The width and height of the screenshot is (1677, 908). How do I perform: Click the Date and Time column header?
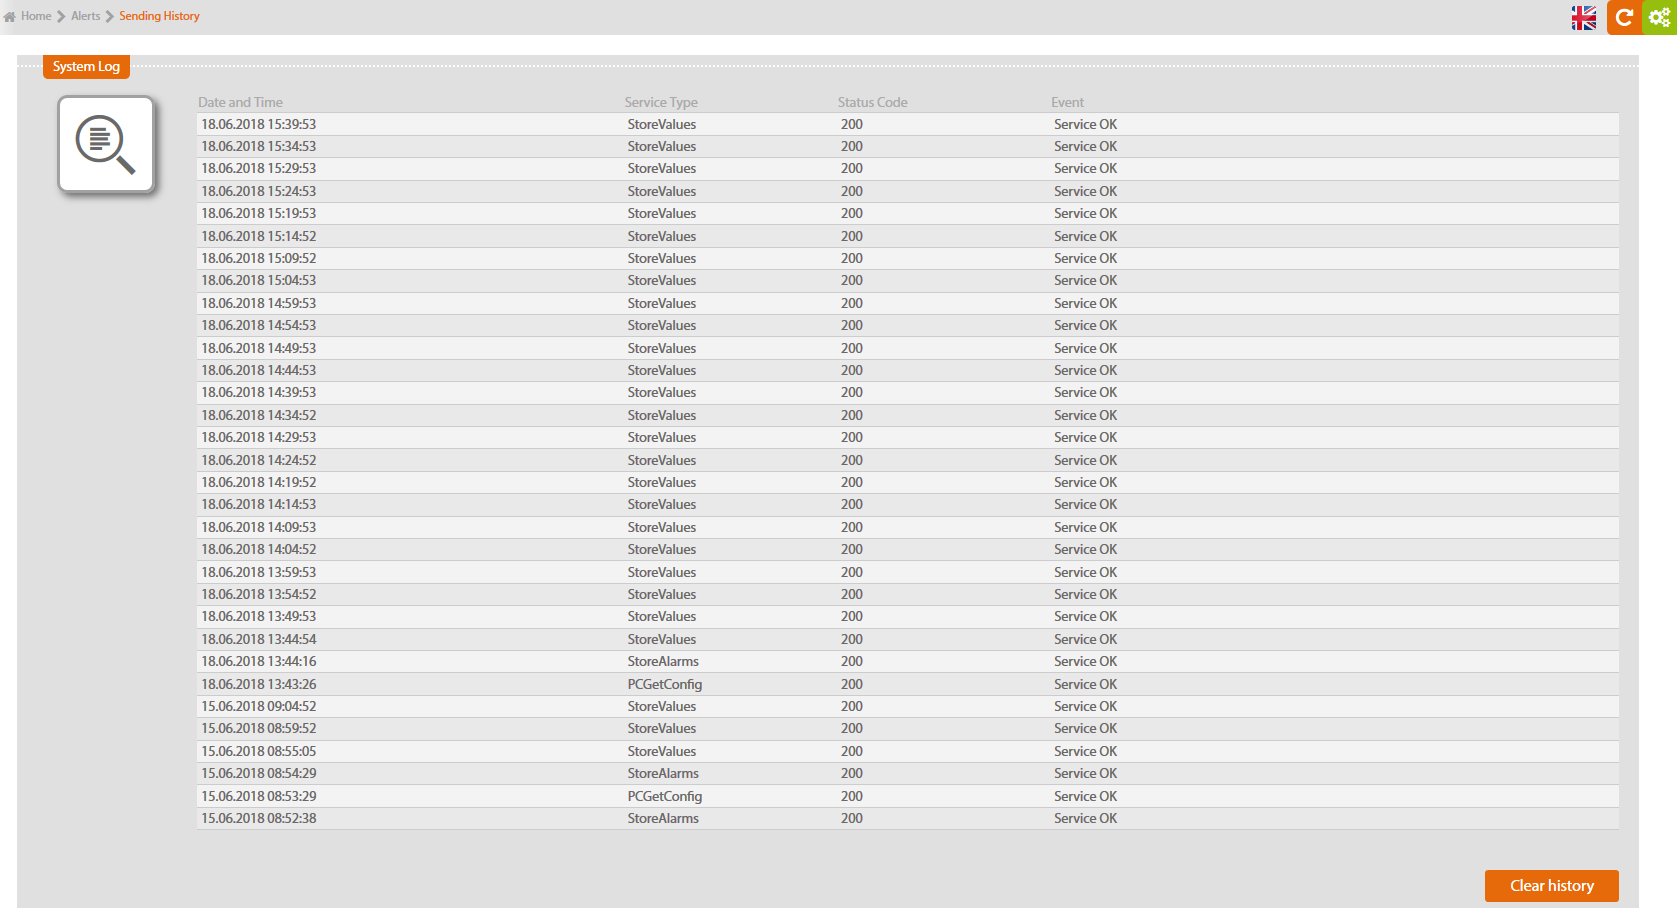pyautogui.click(x=240, y=102)
